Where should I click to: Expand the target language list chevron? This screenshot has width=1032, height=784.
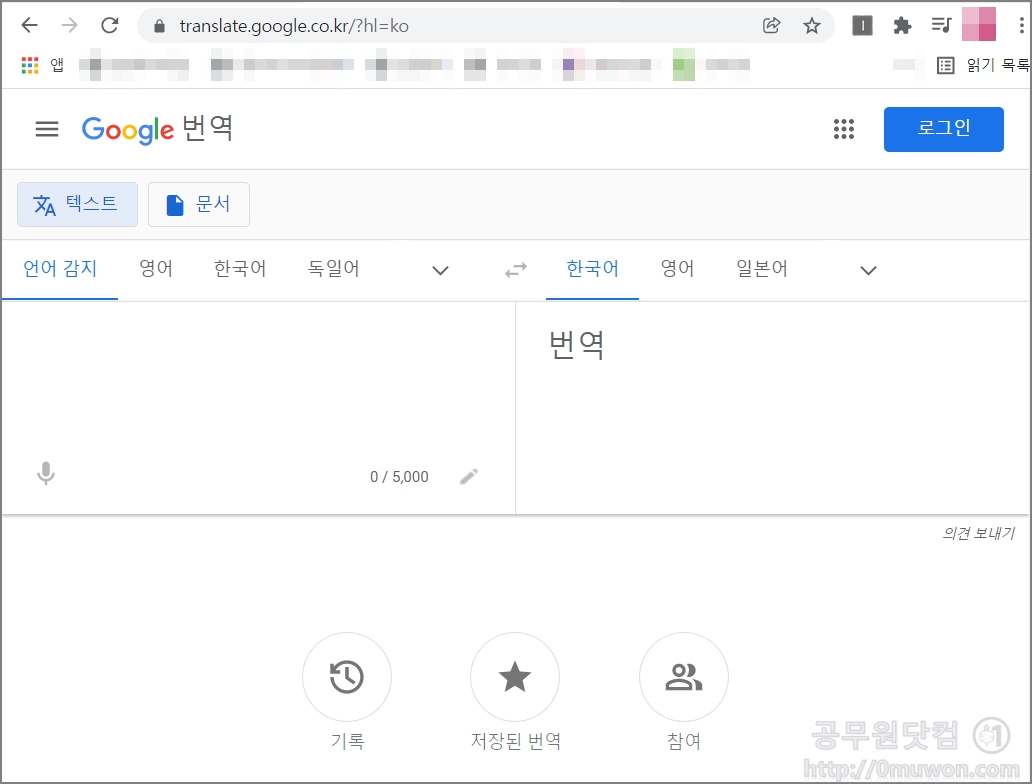(x=869, y=270)
